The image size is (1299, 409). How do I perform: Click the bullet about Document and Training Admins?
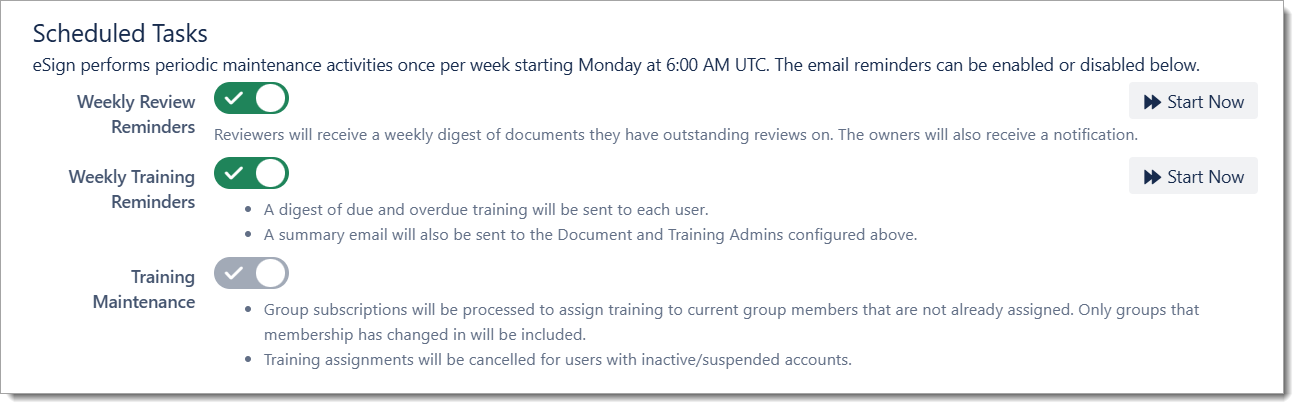coord(590,236)
